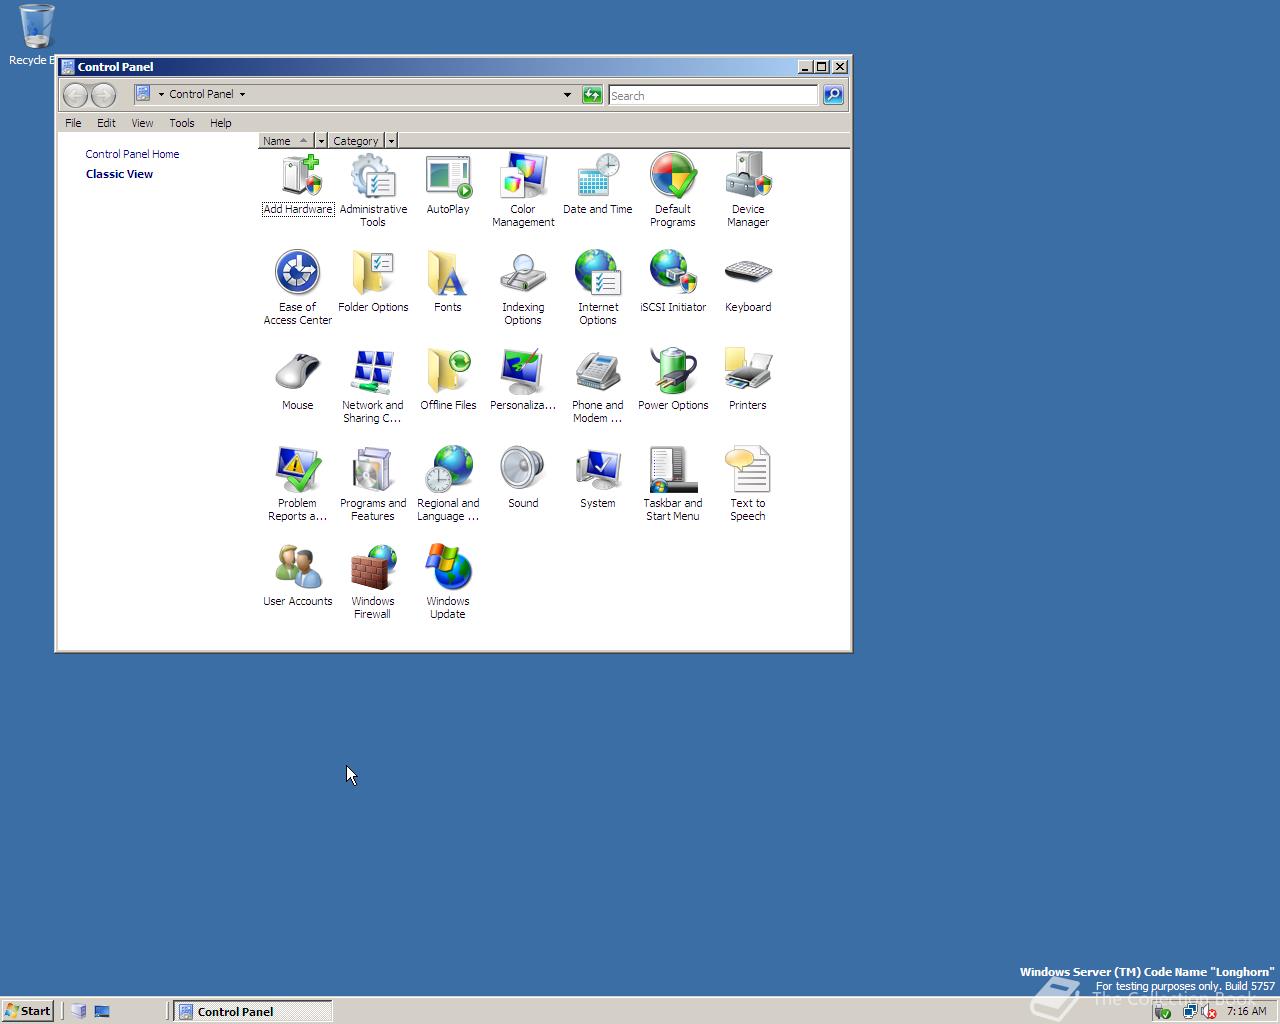Screen dimensions: 1280x1024
Task: Open the File menu
Action: [x=73, y=123]
